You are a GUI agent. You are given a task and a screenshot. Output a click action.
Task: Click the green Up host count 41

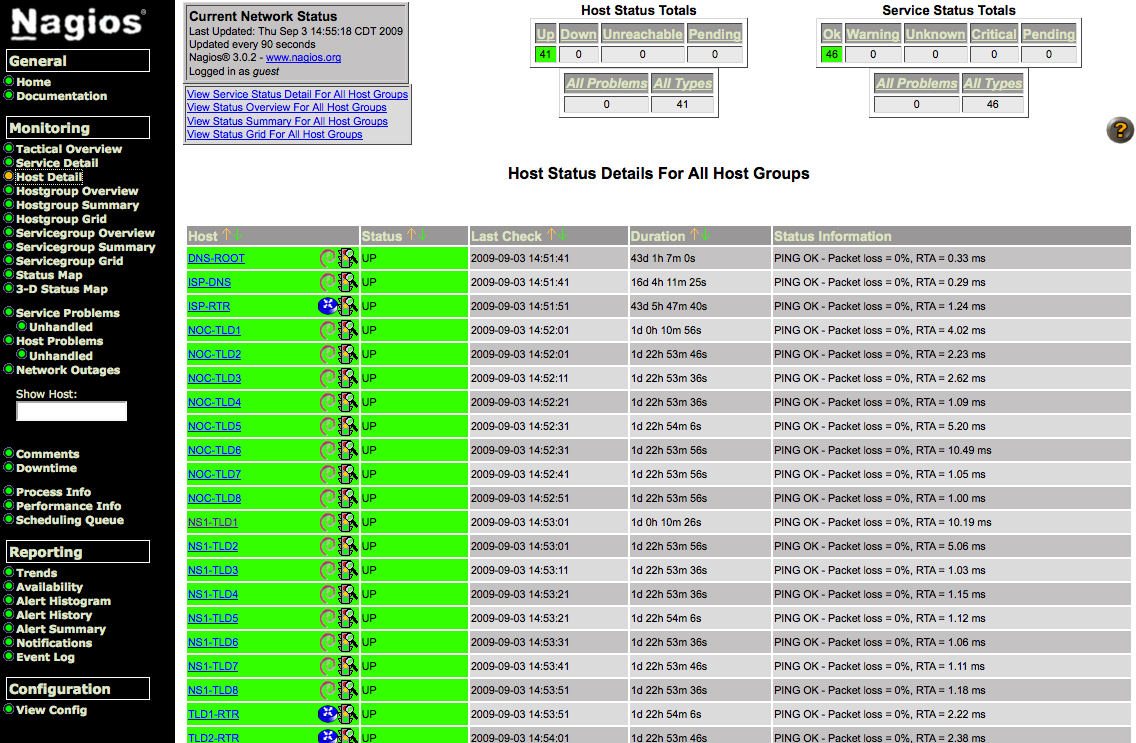point(545,55)
